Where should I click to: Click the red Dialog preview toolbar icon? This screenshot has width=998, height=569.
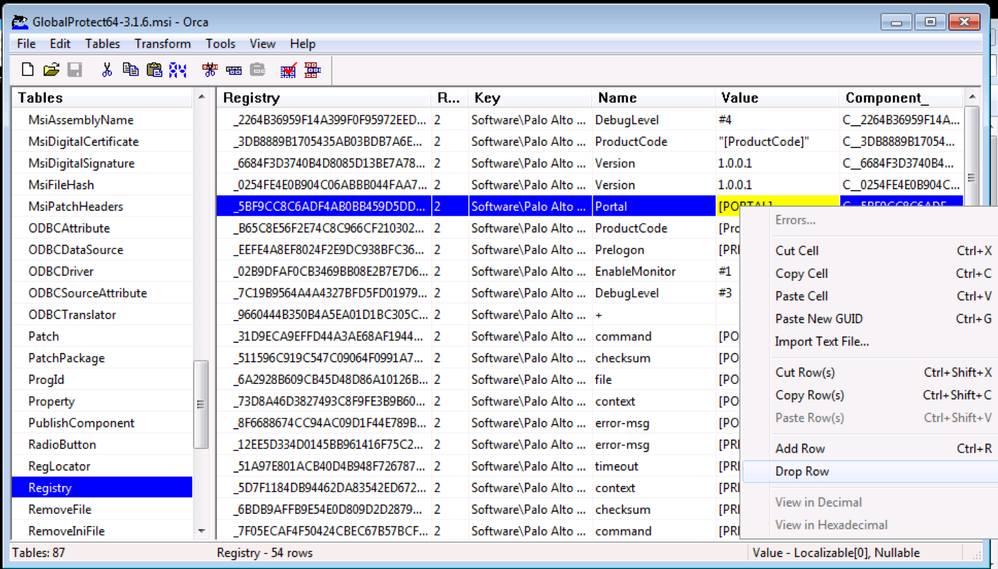[x=312, y=70]
